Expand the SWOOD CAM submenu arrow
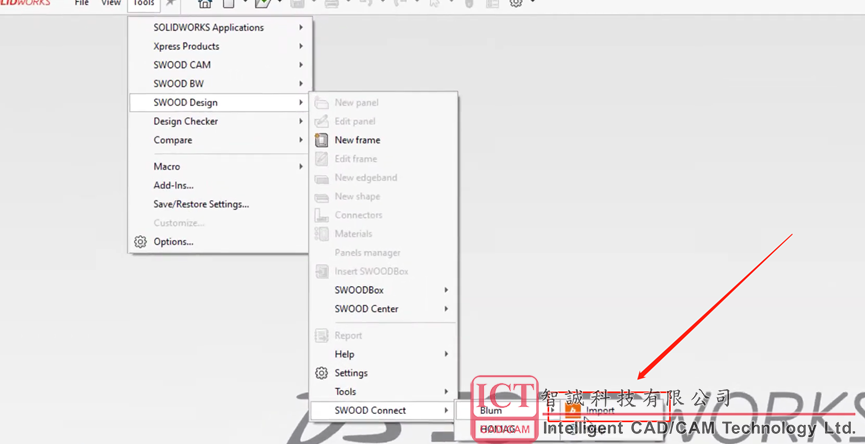The image size is (865, 444). click(x=301, y=65)
